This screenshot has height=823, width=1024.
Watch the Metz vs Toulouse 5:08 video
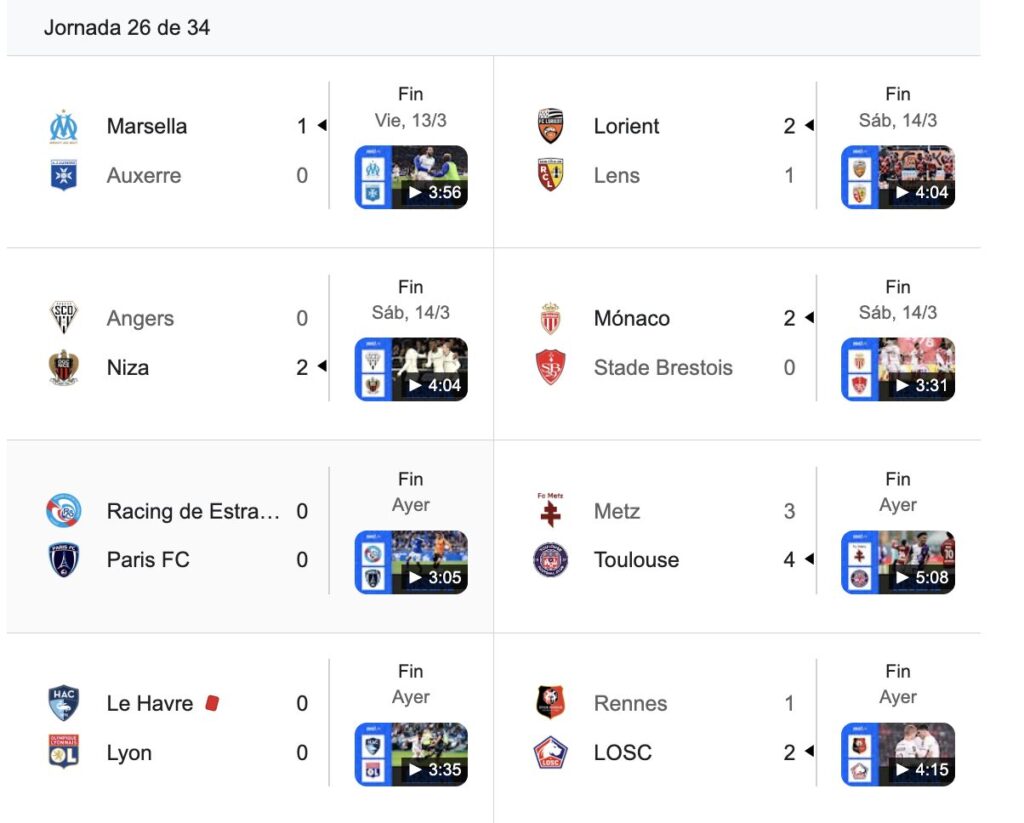(x=898, y=562)
